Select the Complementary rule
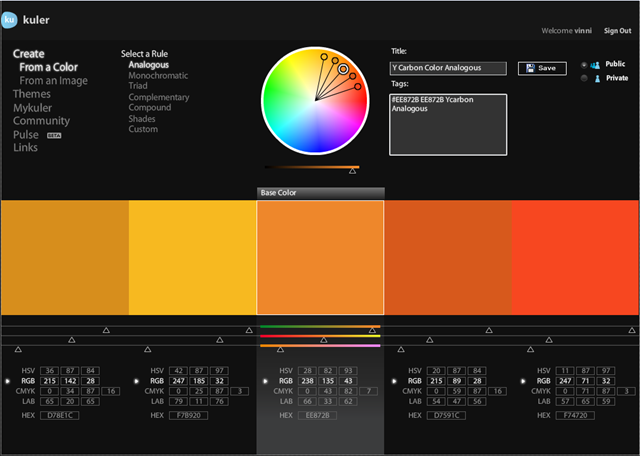640x456 pixels. (x=159, y=97)
